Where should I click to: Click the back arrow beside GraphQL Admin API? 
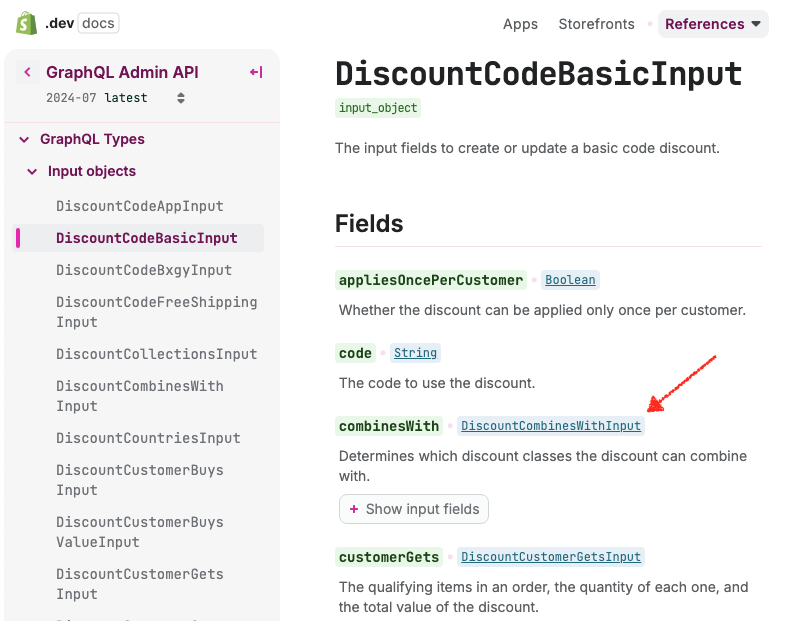click(27, 72)
